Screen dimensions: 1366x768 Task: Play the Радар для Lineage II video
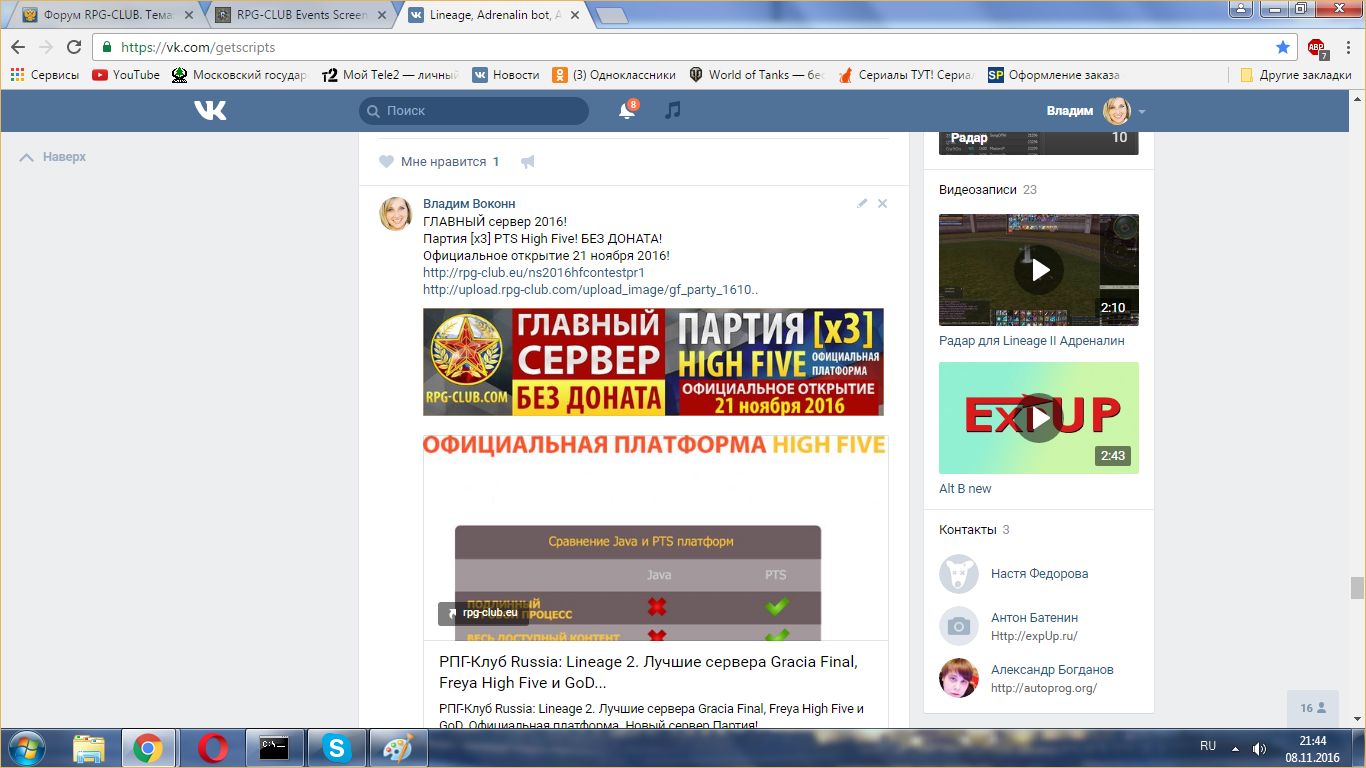click(x=1039, y=269)
